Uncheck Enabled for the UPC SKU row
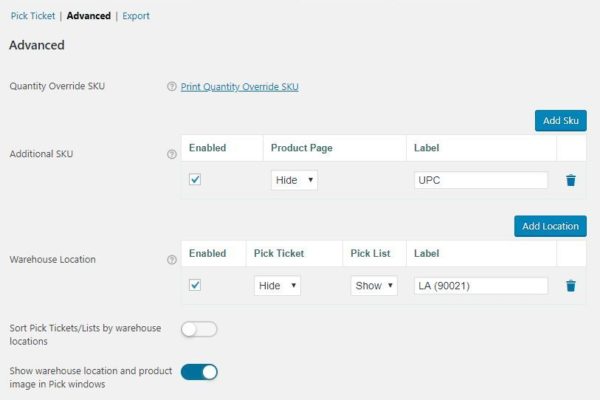600x400 pixels. (x=196, y=180)
